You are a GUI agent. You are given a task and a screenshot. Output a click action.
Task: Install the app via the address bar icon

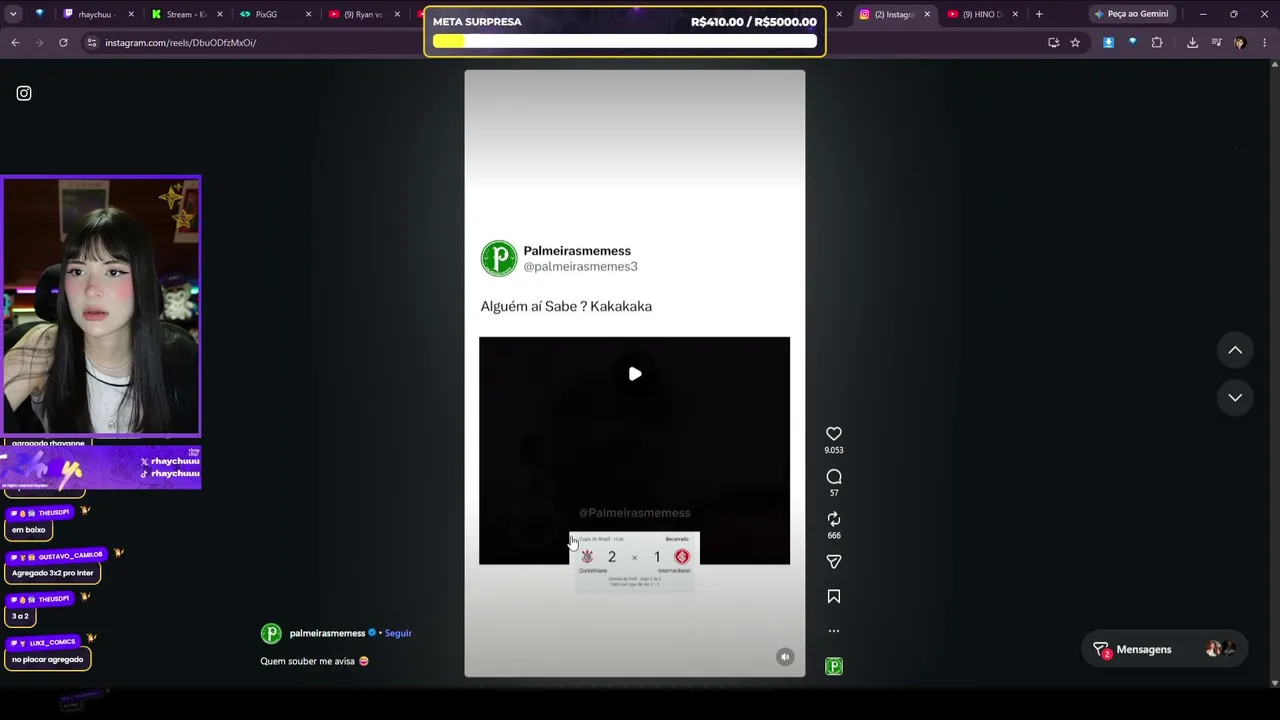pyautogui.click(x=1053, y=43)
